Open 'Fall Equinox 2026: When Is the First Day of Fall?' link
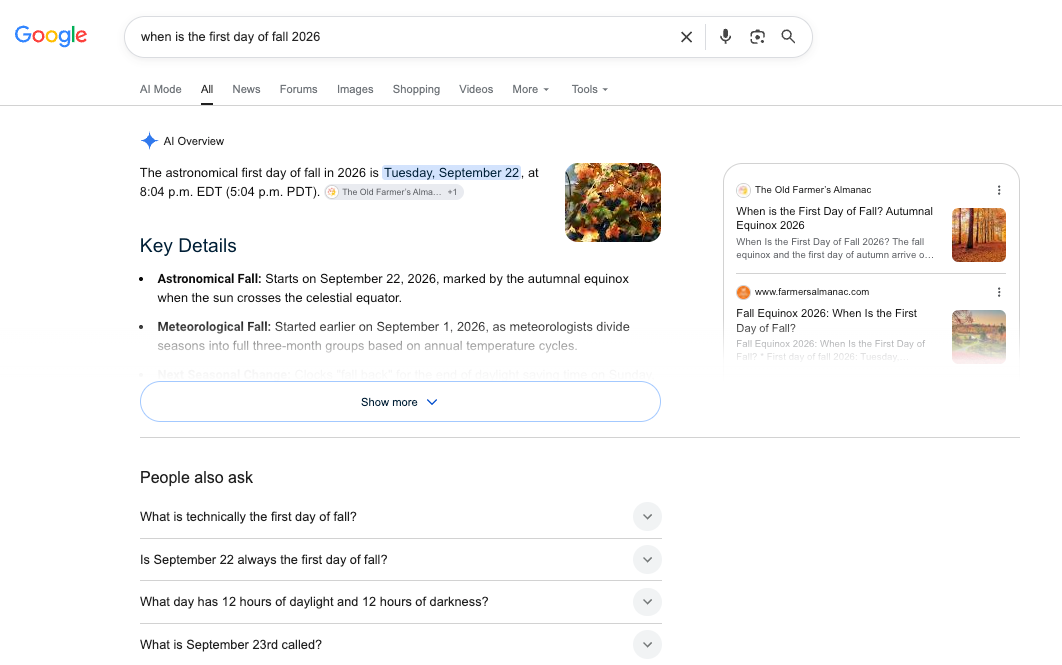Viewport: 1062px width, 665px height. [826, 320]
